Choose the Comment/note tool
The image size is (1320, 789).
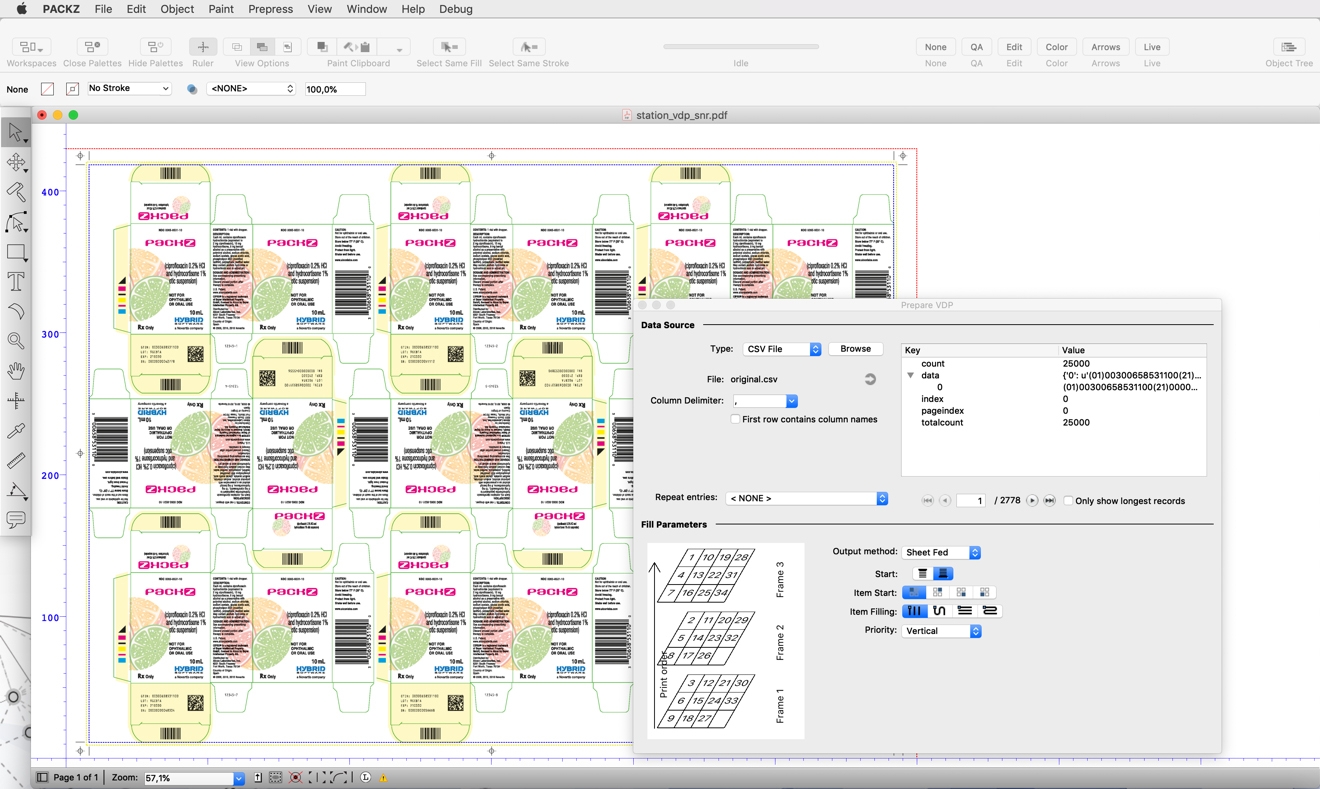[x=16, y=520]
